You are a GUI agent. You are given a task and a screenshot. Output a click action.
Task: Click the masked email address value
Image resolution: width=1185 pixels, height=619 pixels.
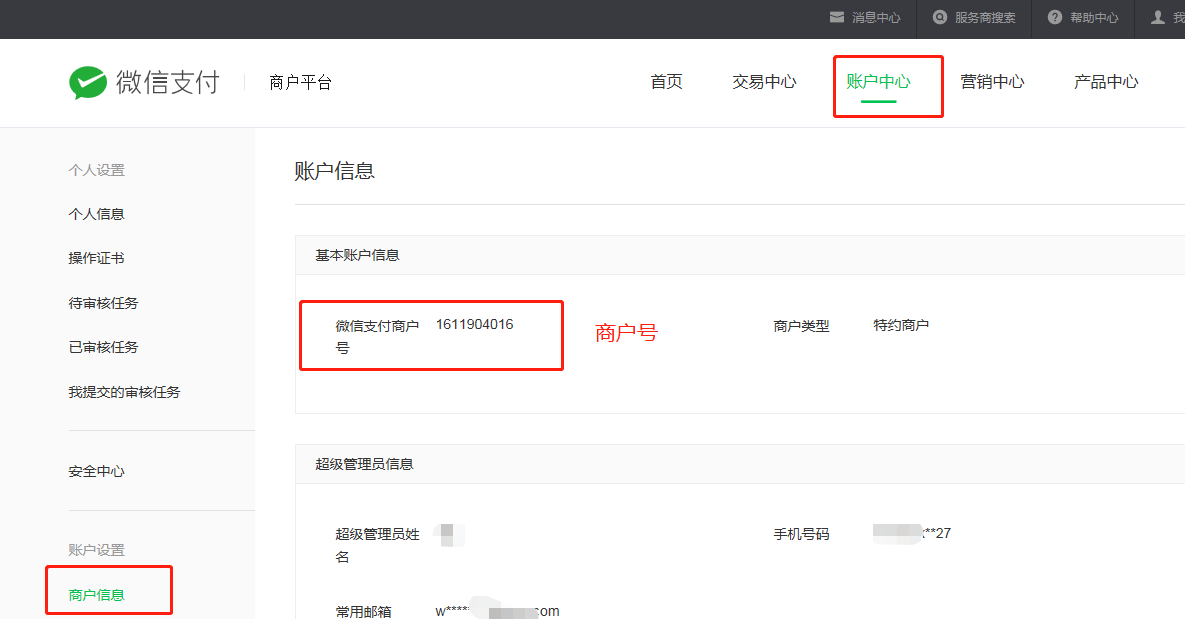[x=497, y=611]
